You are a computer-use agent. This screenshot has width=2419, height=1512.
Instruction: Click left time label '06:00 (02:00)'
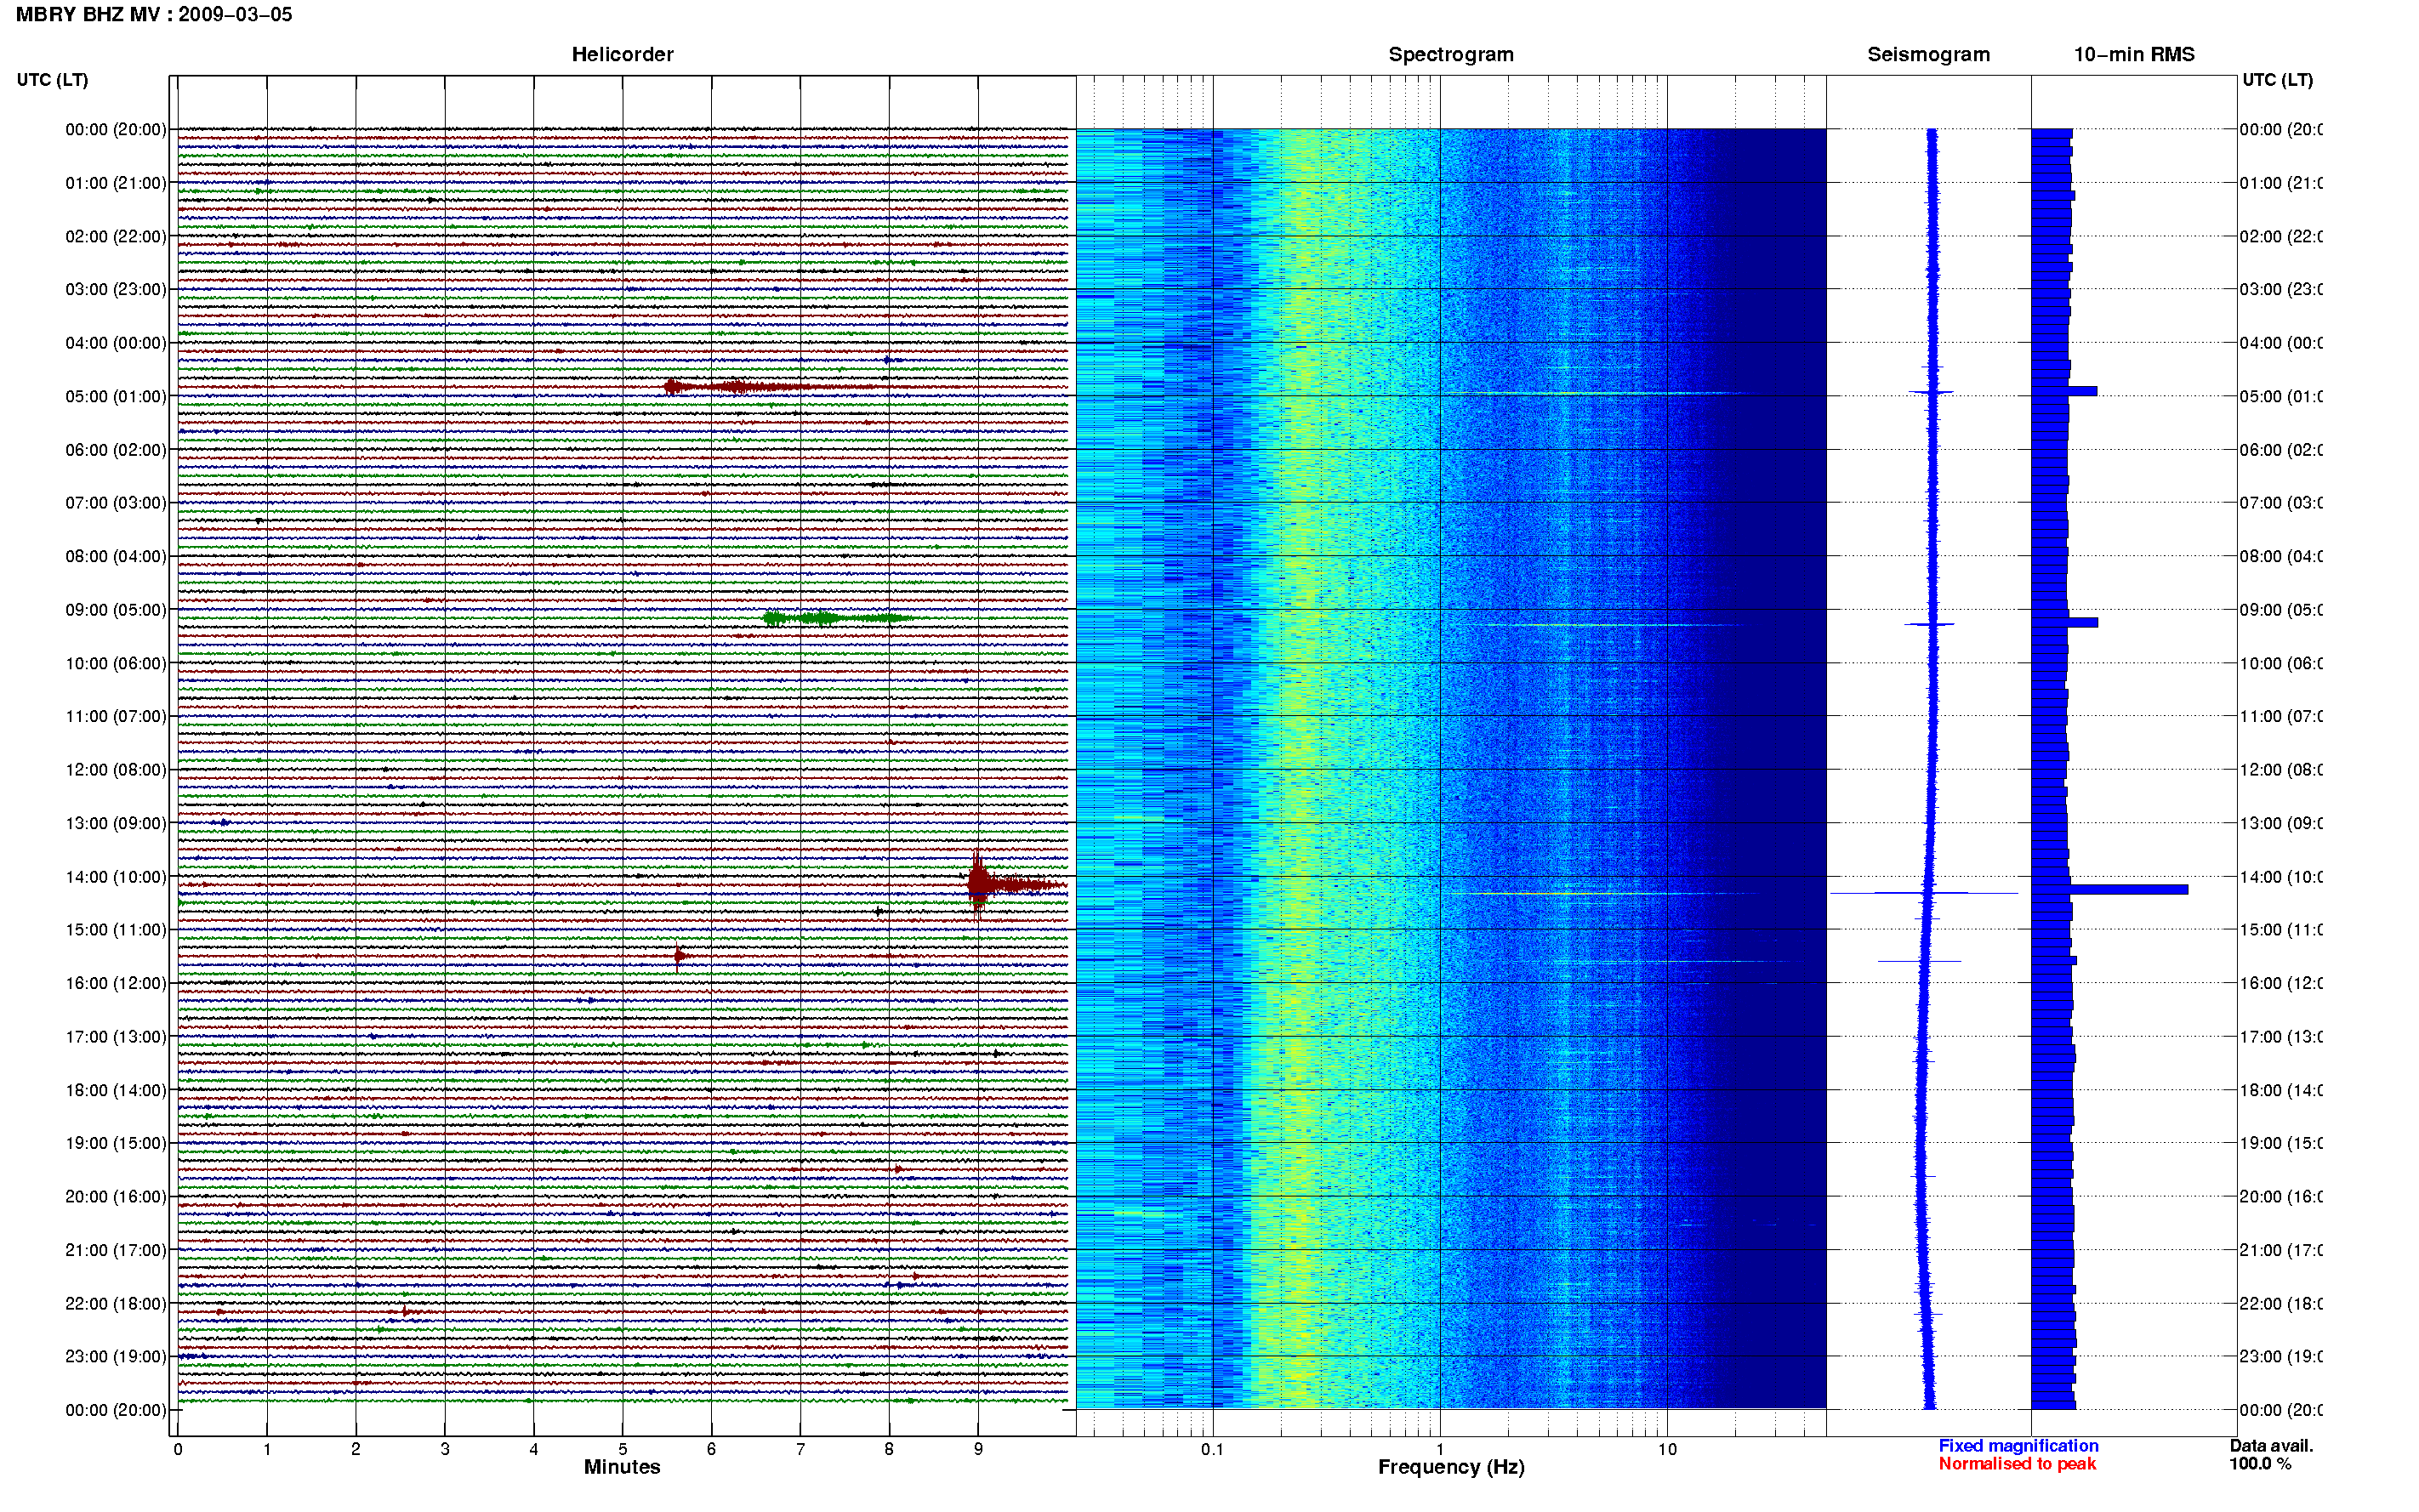[116, 450]
